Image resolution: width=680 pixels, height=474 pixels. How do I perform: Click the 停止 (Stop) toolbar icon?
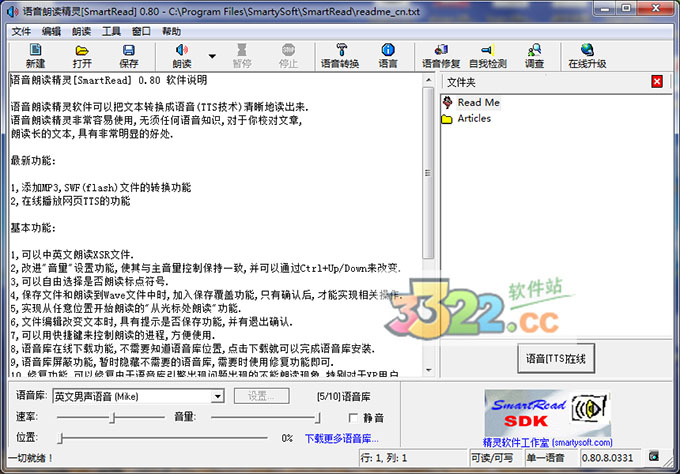pos(288,56)
